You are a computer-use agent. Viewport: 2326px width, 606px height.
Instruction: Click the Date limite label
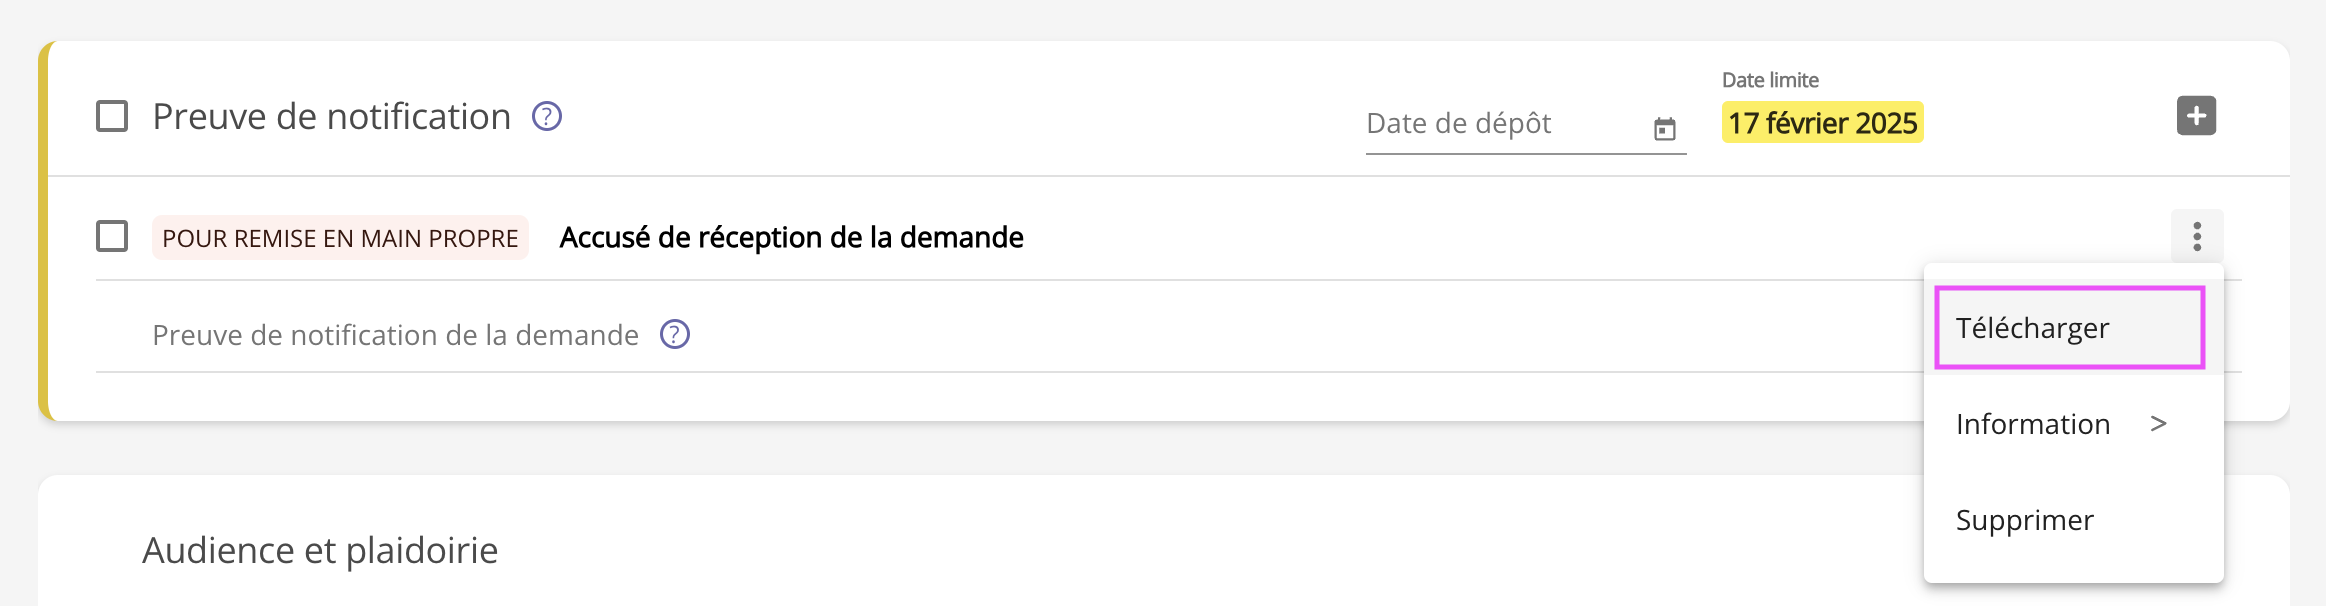(1770, 80)
